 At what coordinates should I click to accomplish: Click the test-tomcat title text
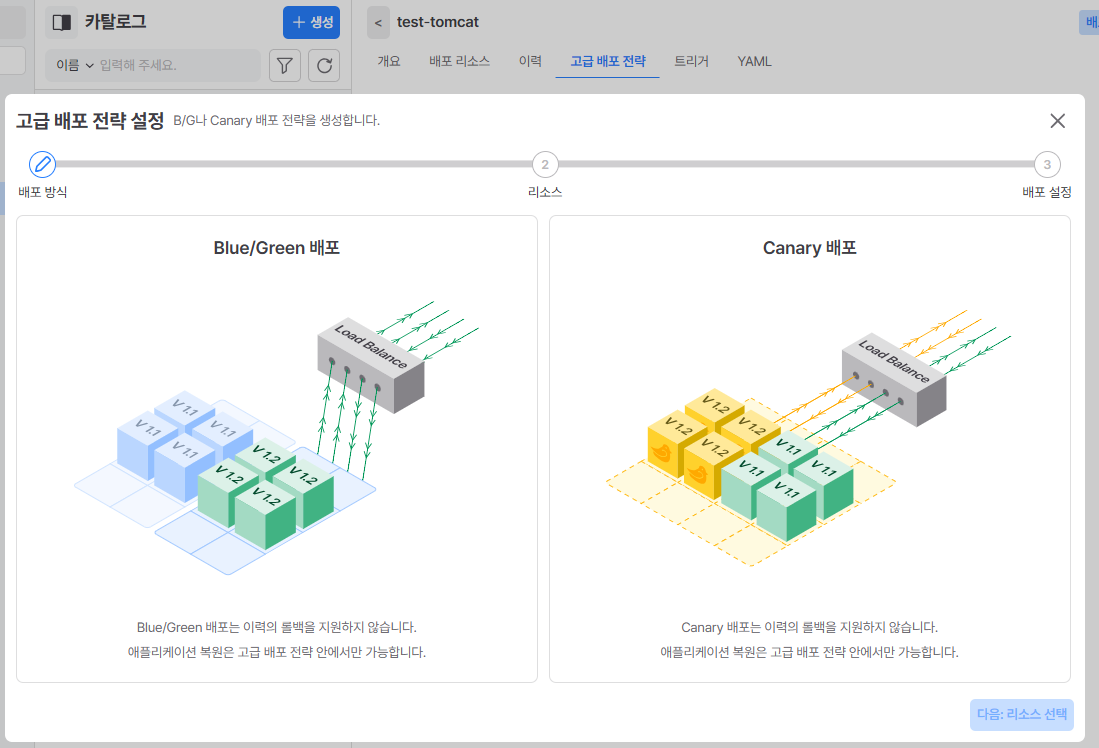point(437,22)
